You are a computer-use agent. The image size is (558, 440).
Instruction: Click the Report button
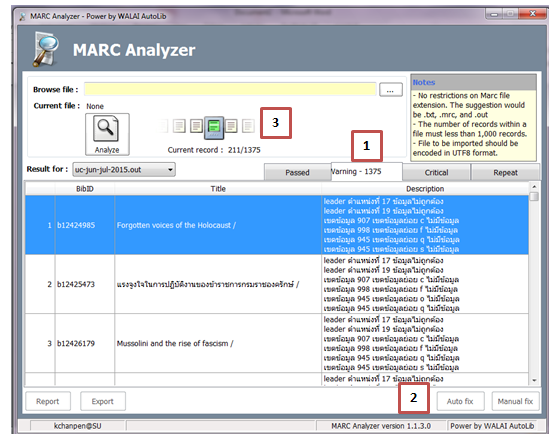pyautogui.click(x=48, y=402)
